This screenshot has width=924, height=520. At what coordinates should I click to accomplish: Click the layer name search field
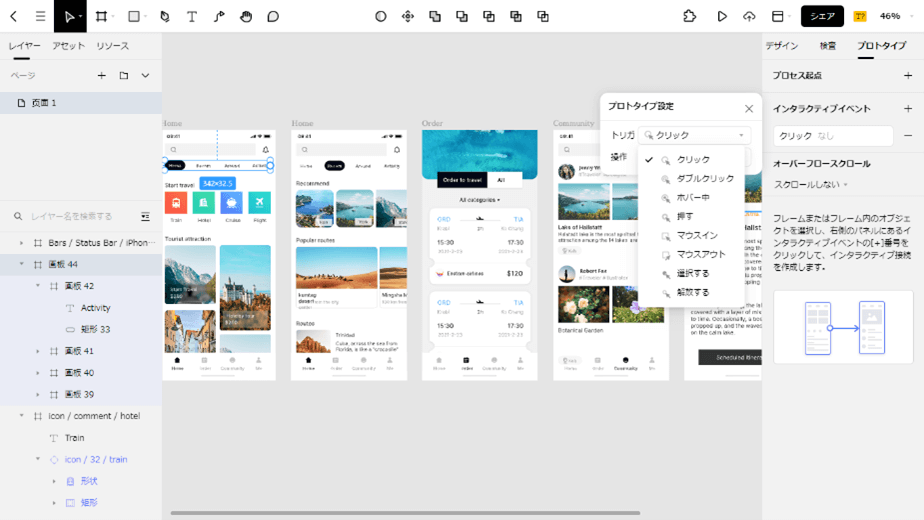coord(72,216)
